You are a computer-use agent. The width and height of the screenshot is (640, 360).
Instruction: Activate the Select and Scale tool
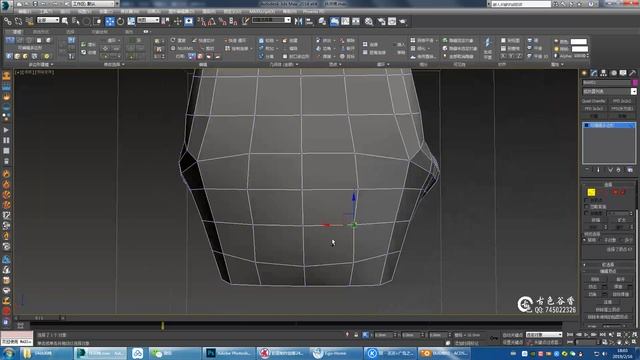click(x=131, y=21)
